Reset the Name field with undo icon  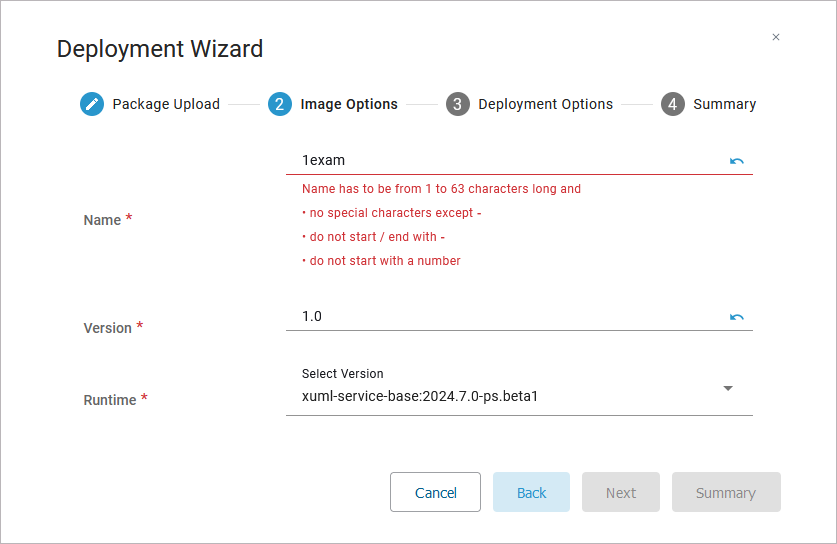coord(737,161)
